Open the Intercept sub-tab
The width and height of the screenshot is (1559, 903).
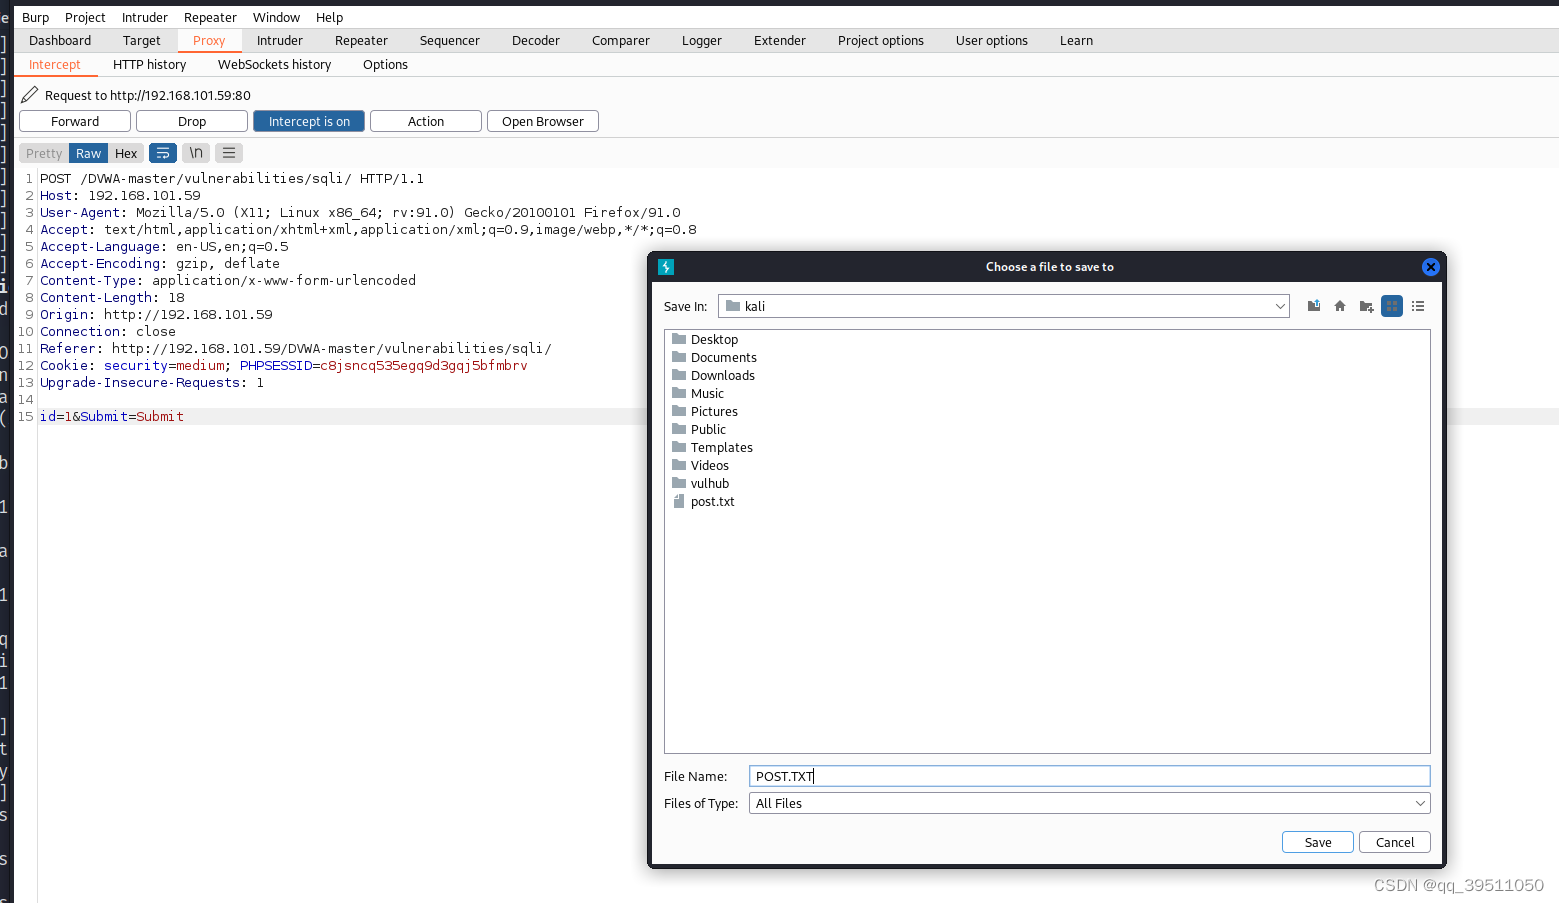(x=55, y=64)
